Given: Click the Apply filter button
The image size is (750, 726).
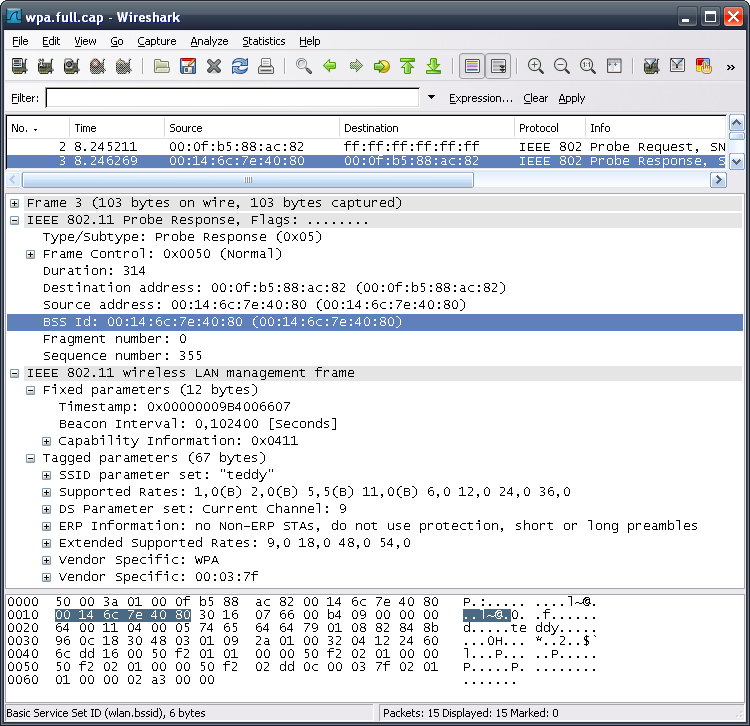Looking at the screenshot, I should click(x=572, y=98).
